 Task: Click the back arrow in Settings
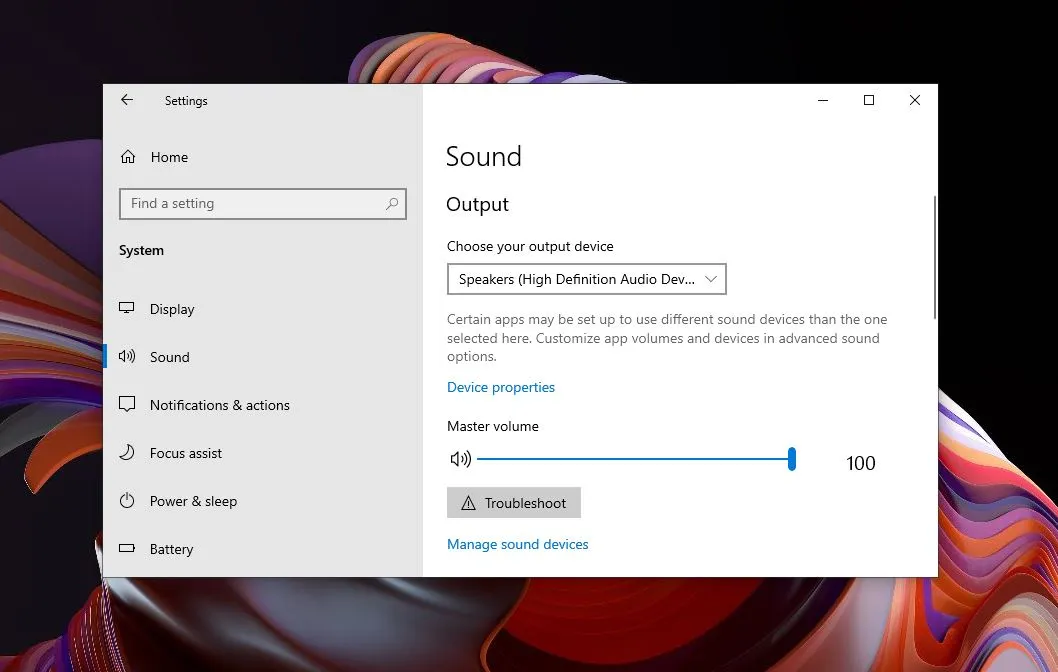click(127, 101)
